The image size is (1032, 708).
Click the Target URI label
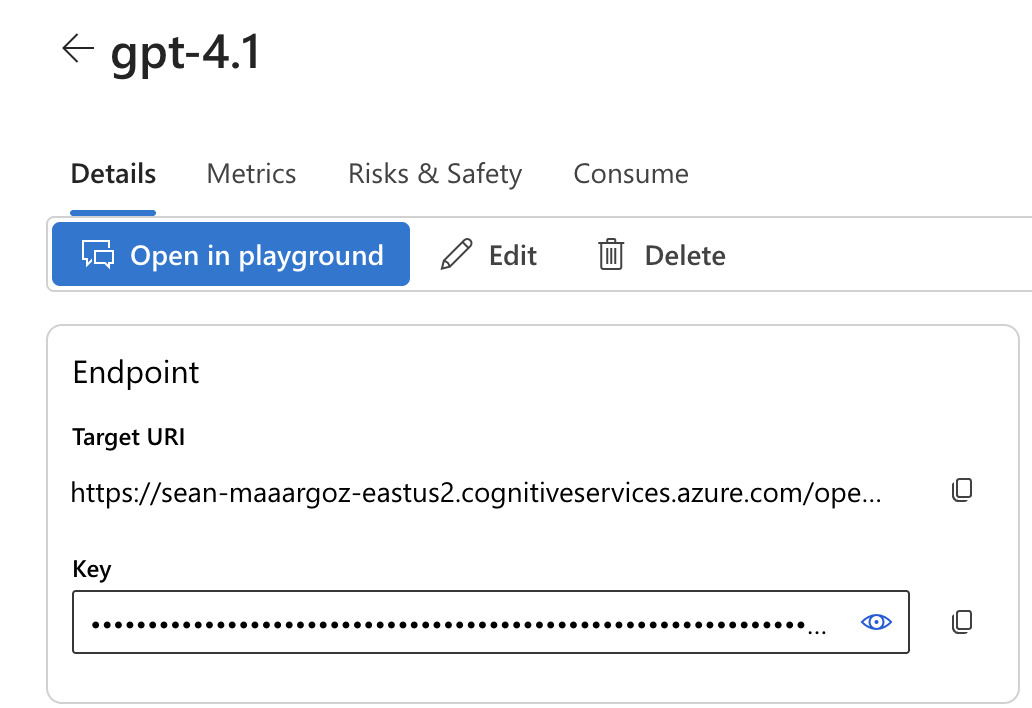coord(128,437)
